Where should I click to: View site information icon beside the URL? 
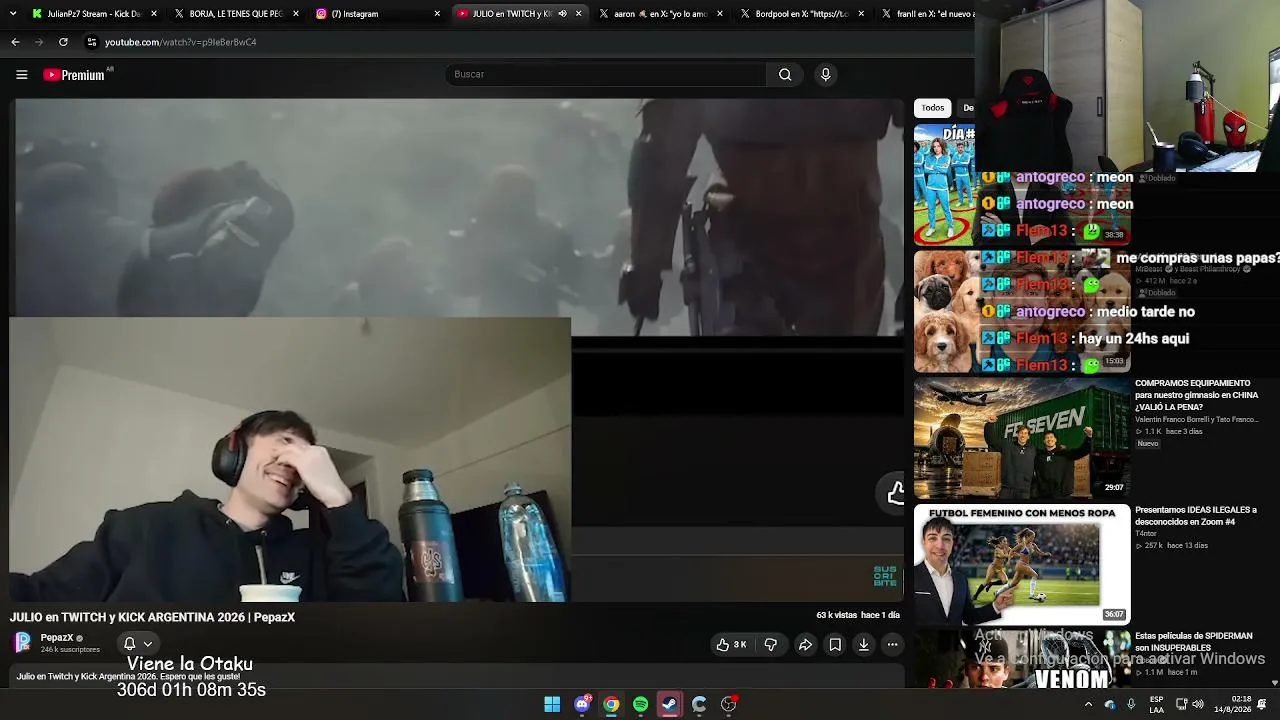(92, 42)
